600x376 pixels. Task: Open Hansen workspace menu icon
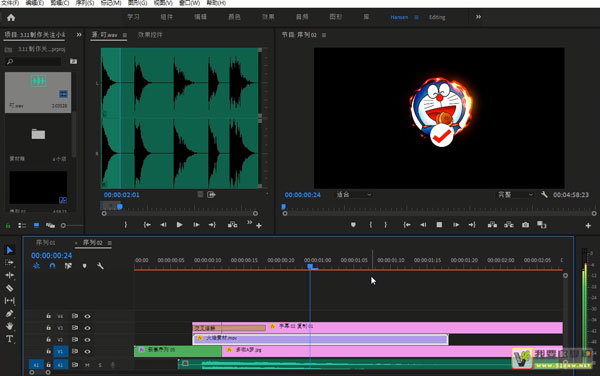click(416, 17)
